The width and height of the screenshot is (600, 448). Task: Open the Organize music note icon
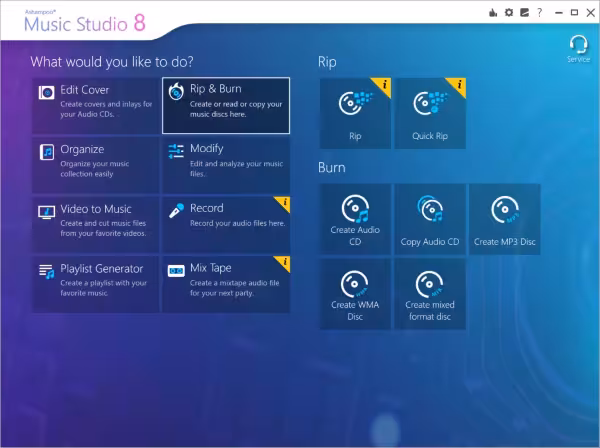point(47,152)
